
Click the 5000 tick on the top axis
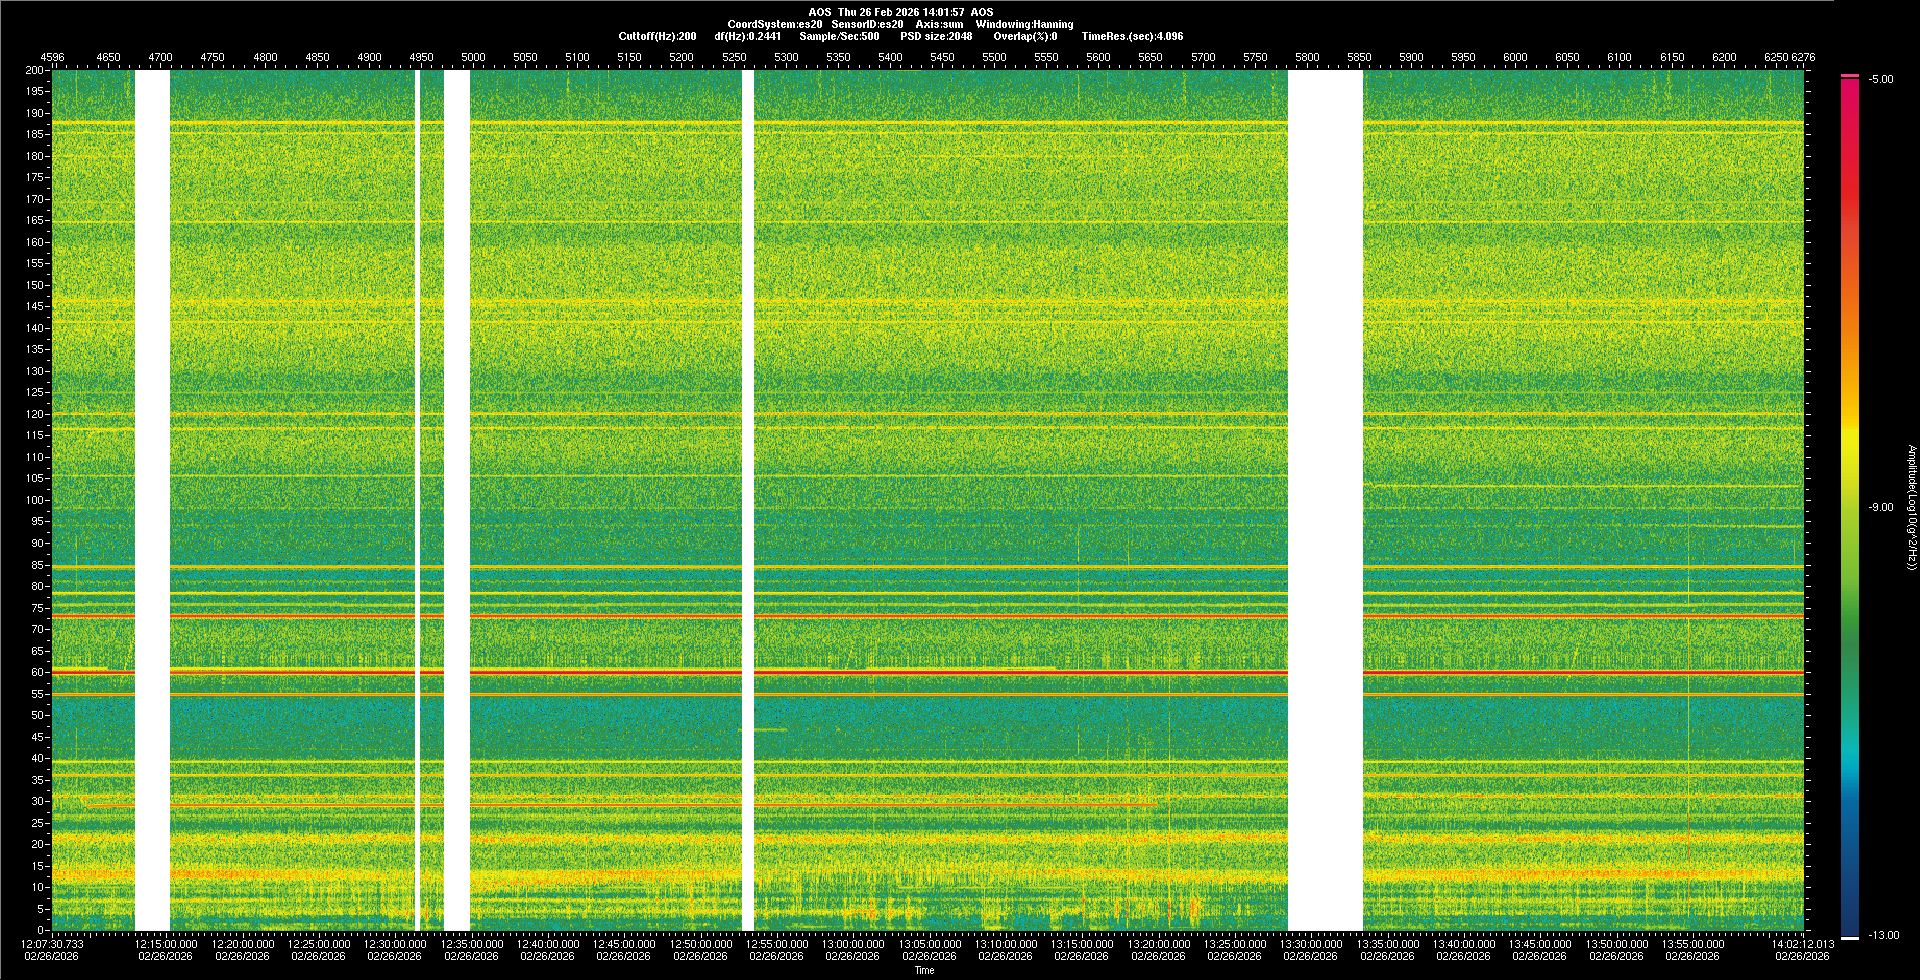click(x=473, y=57)
